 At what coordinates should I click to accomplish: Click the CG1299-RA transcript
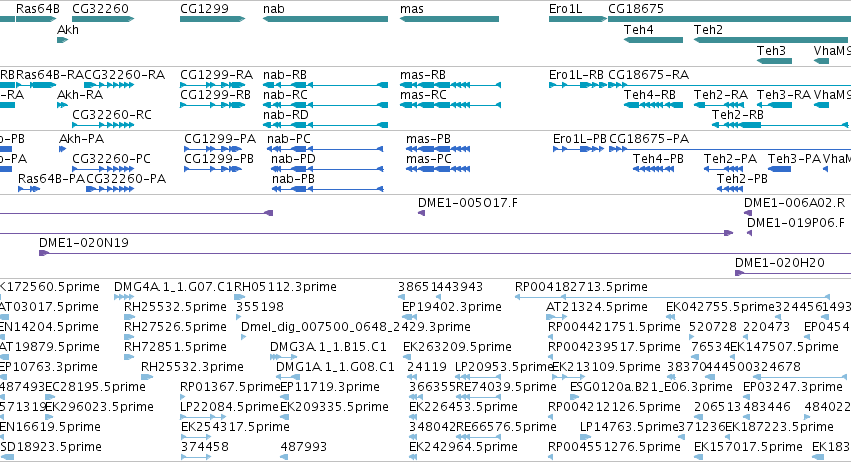coord(212,85)
